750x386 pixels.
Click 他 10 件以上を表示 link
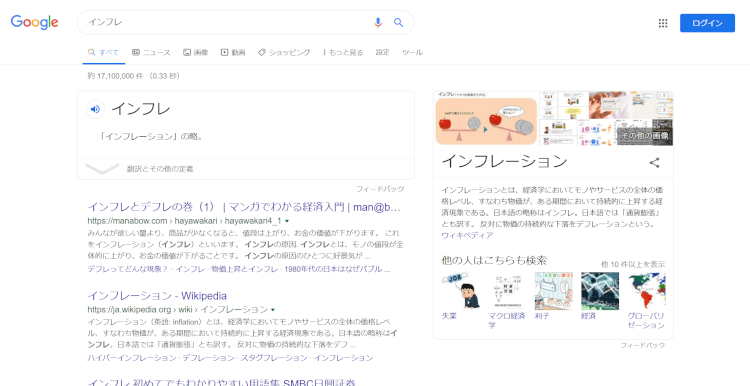coord(633,264)
